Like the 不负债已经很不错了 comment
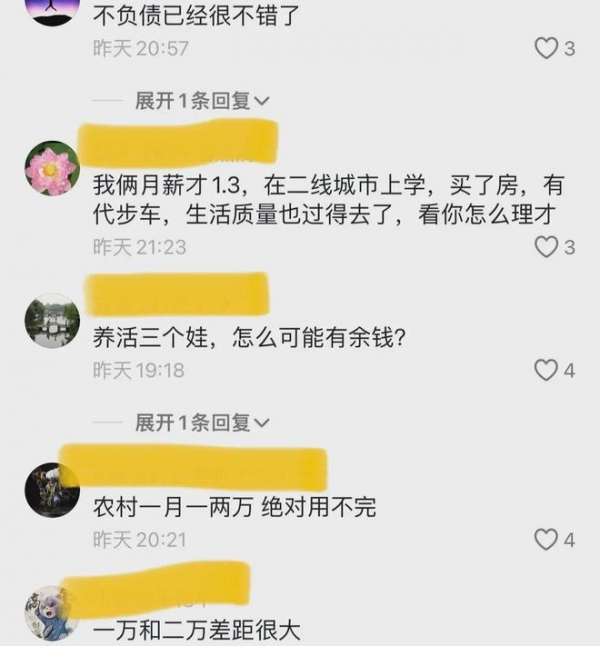The image size is (600, 646). (546, 48)
